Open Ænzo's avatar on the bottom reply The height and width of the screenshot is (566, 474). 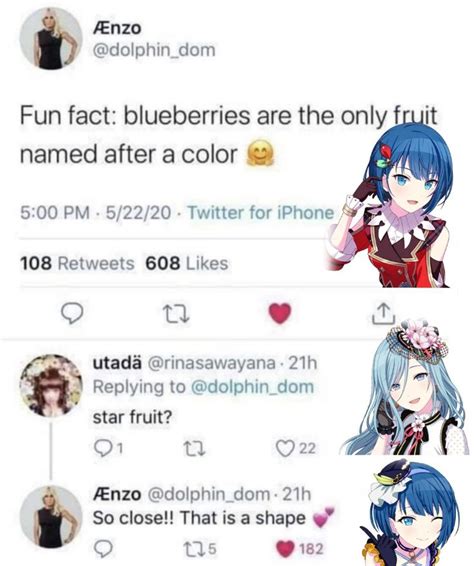coord(51,517)
